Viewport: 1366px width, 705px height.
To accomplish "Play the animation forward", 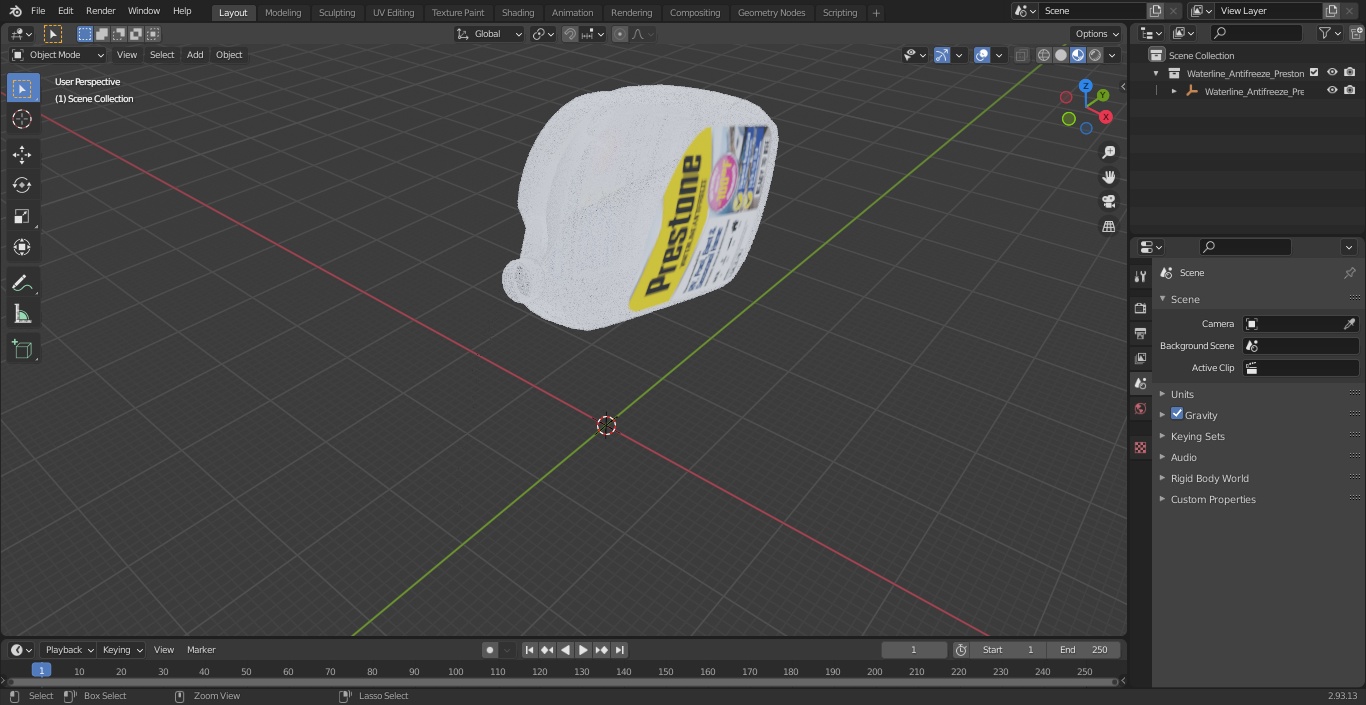I will (583, 650).
